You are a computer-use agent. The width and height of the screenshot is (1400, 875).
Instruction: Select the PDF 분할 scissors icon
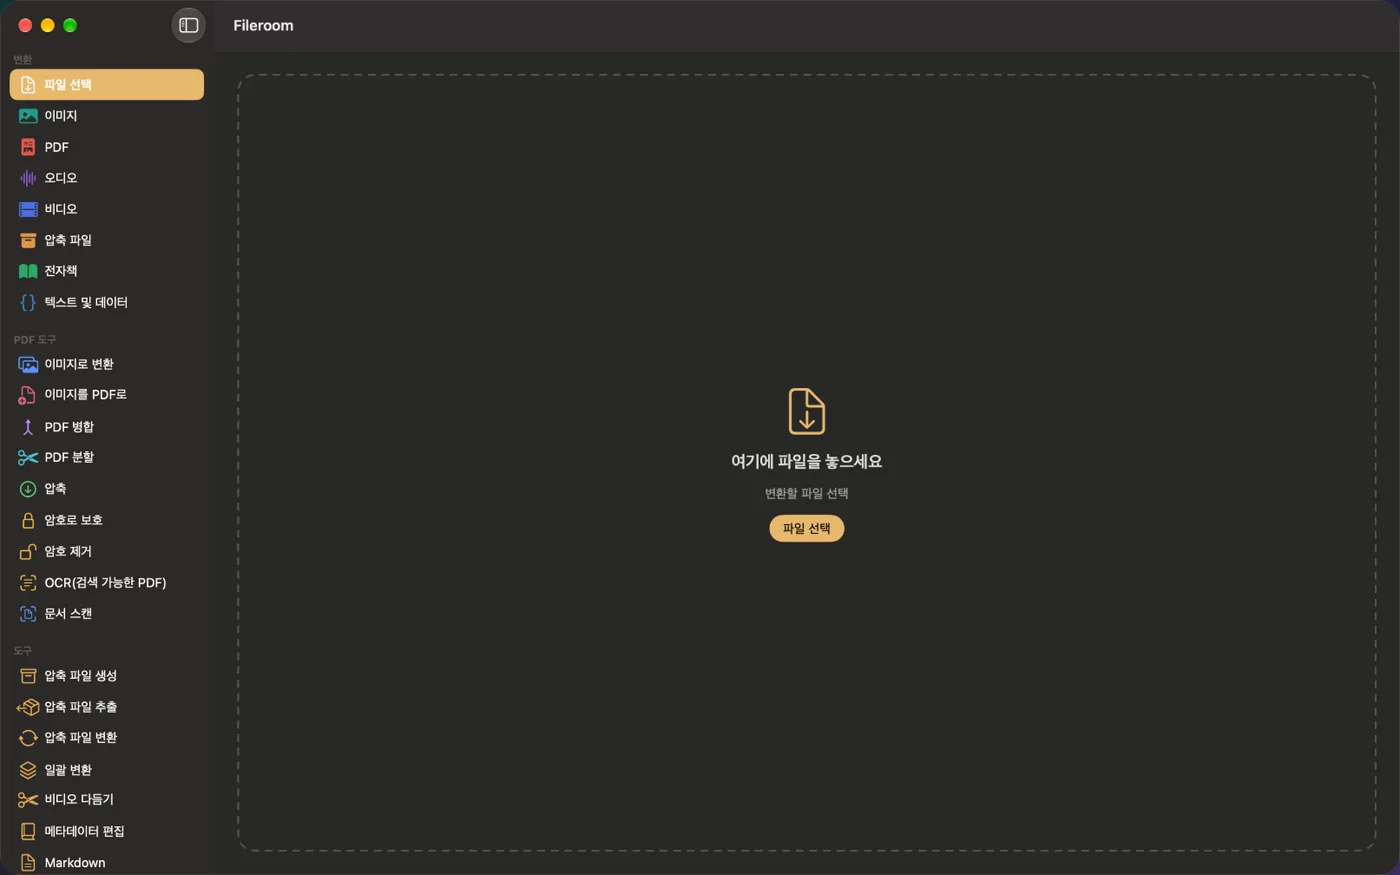click(28, 457)
